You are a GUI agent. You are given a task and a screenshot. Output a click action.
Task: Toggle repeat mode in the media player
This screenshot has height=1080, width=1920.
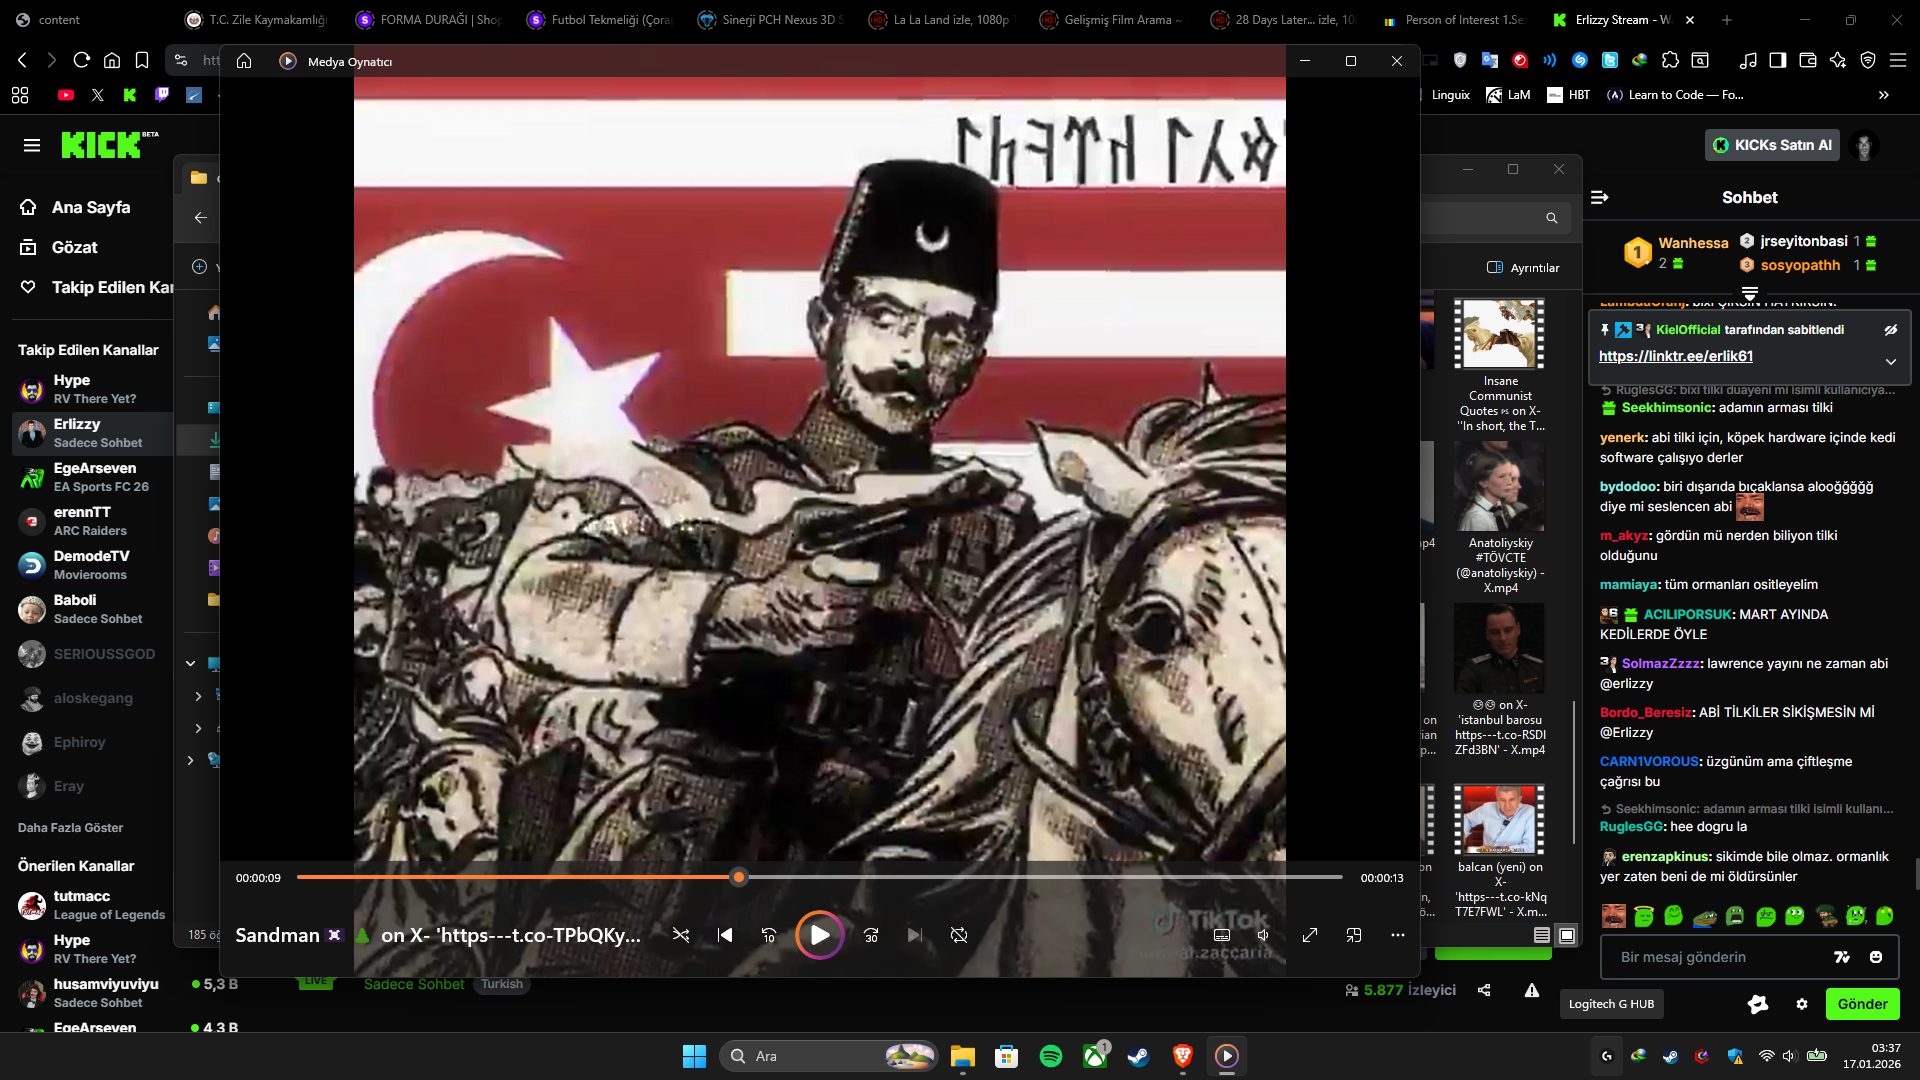(x=959, y=935)
